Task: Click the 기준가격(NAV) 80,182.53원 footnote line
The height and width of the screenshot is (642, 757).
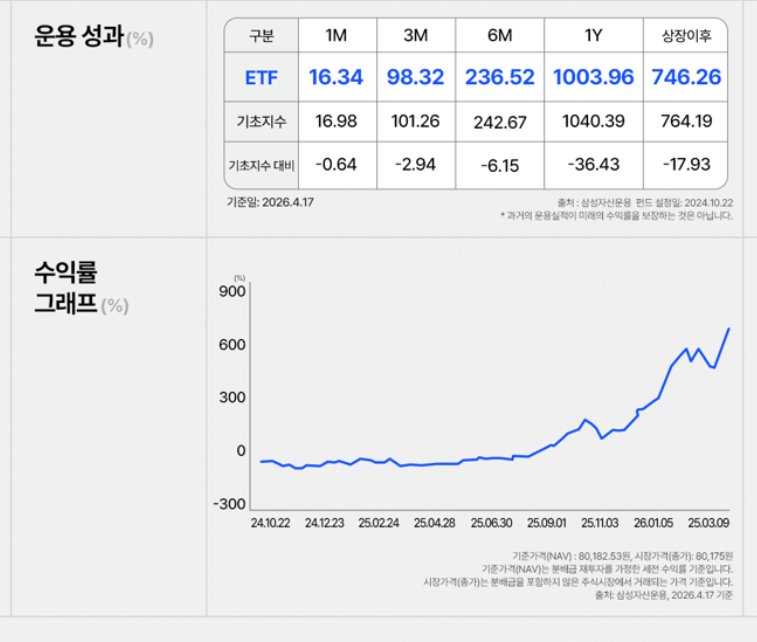Action: click(622, 555)
